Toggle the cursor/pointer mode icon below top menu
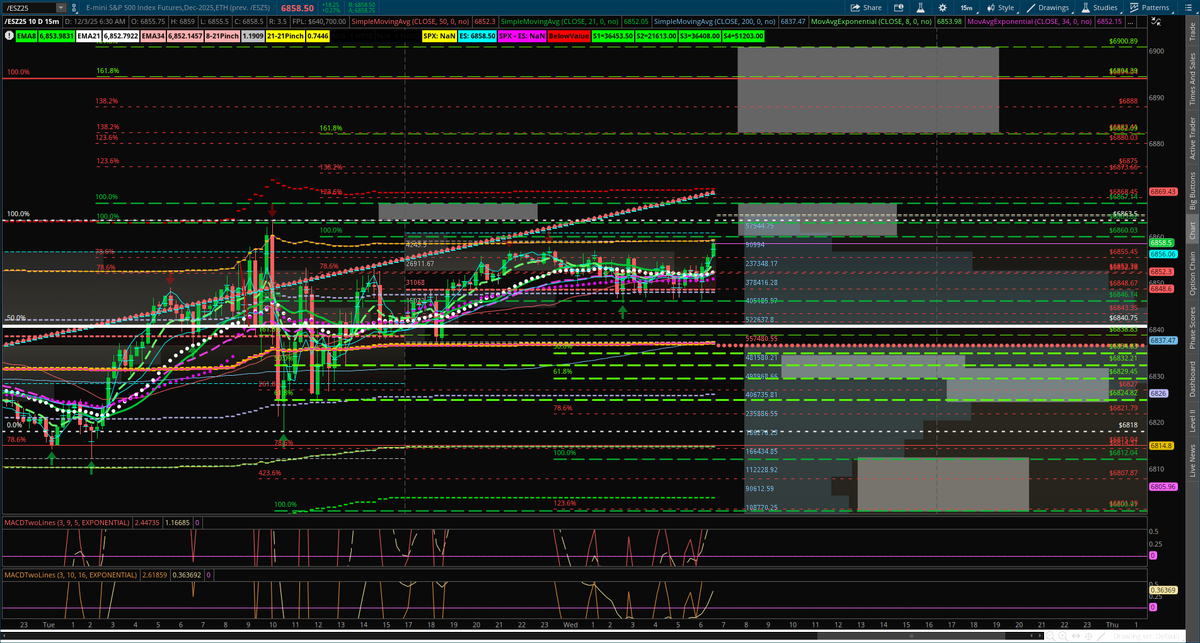1200x643 pixels. point(1156,22)
